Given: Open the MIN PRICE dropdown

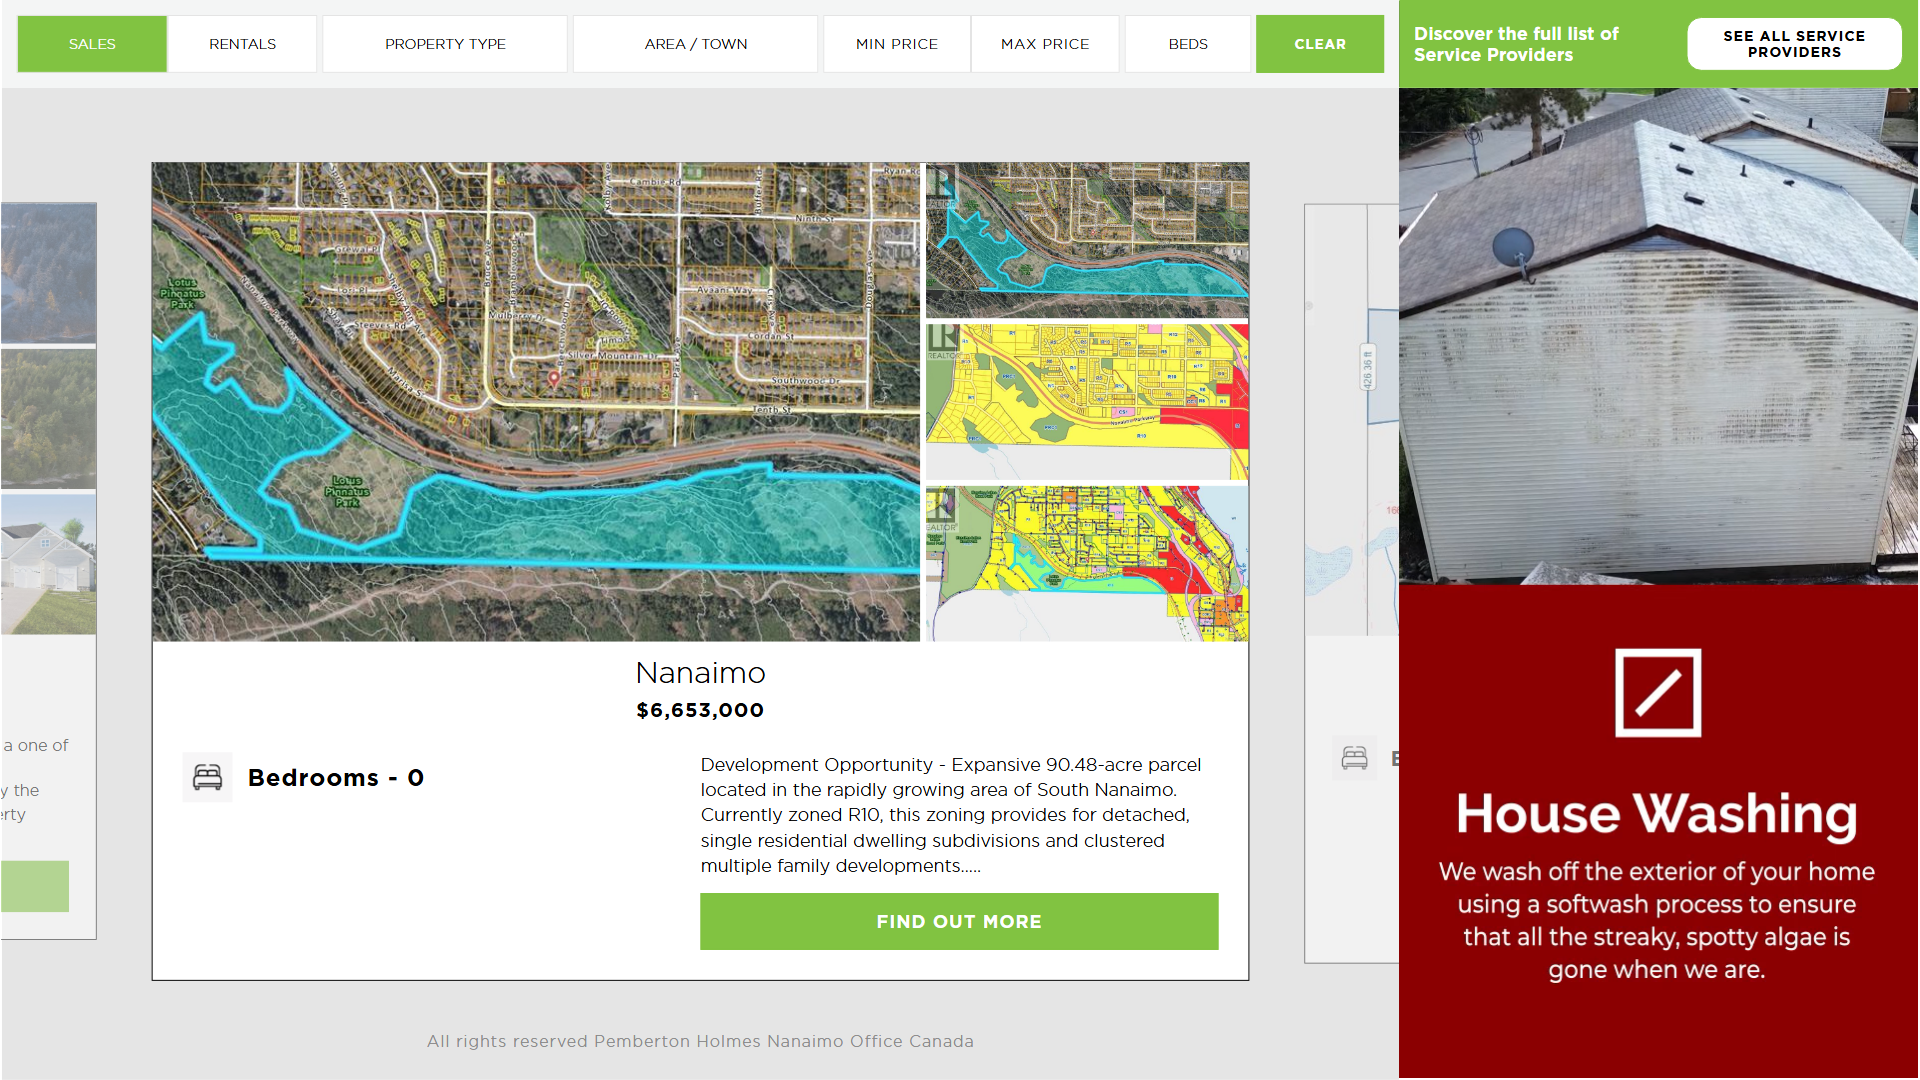Looking at the screenshot, I should 896,44.
